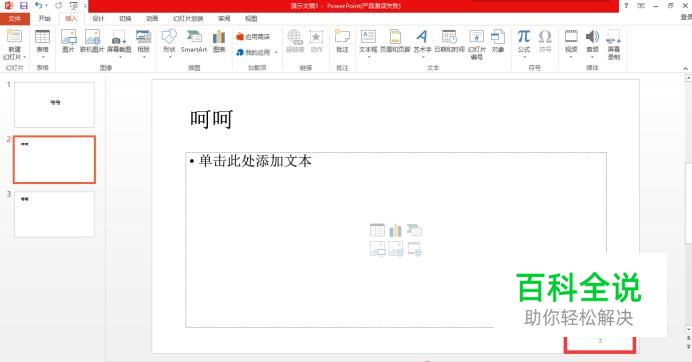This screenshot has width=692, height=362.
Task: Click the Help question mark icon
Action: click(x=626, y=6)
